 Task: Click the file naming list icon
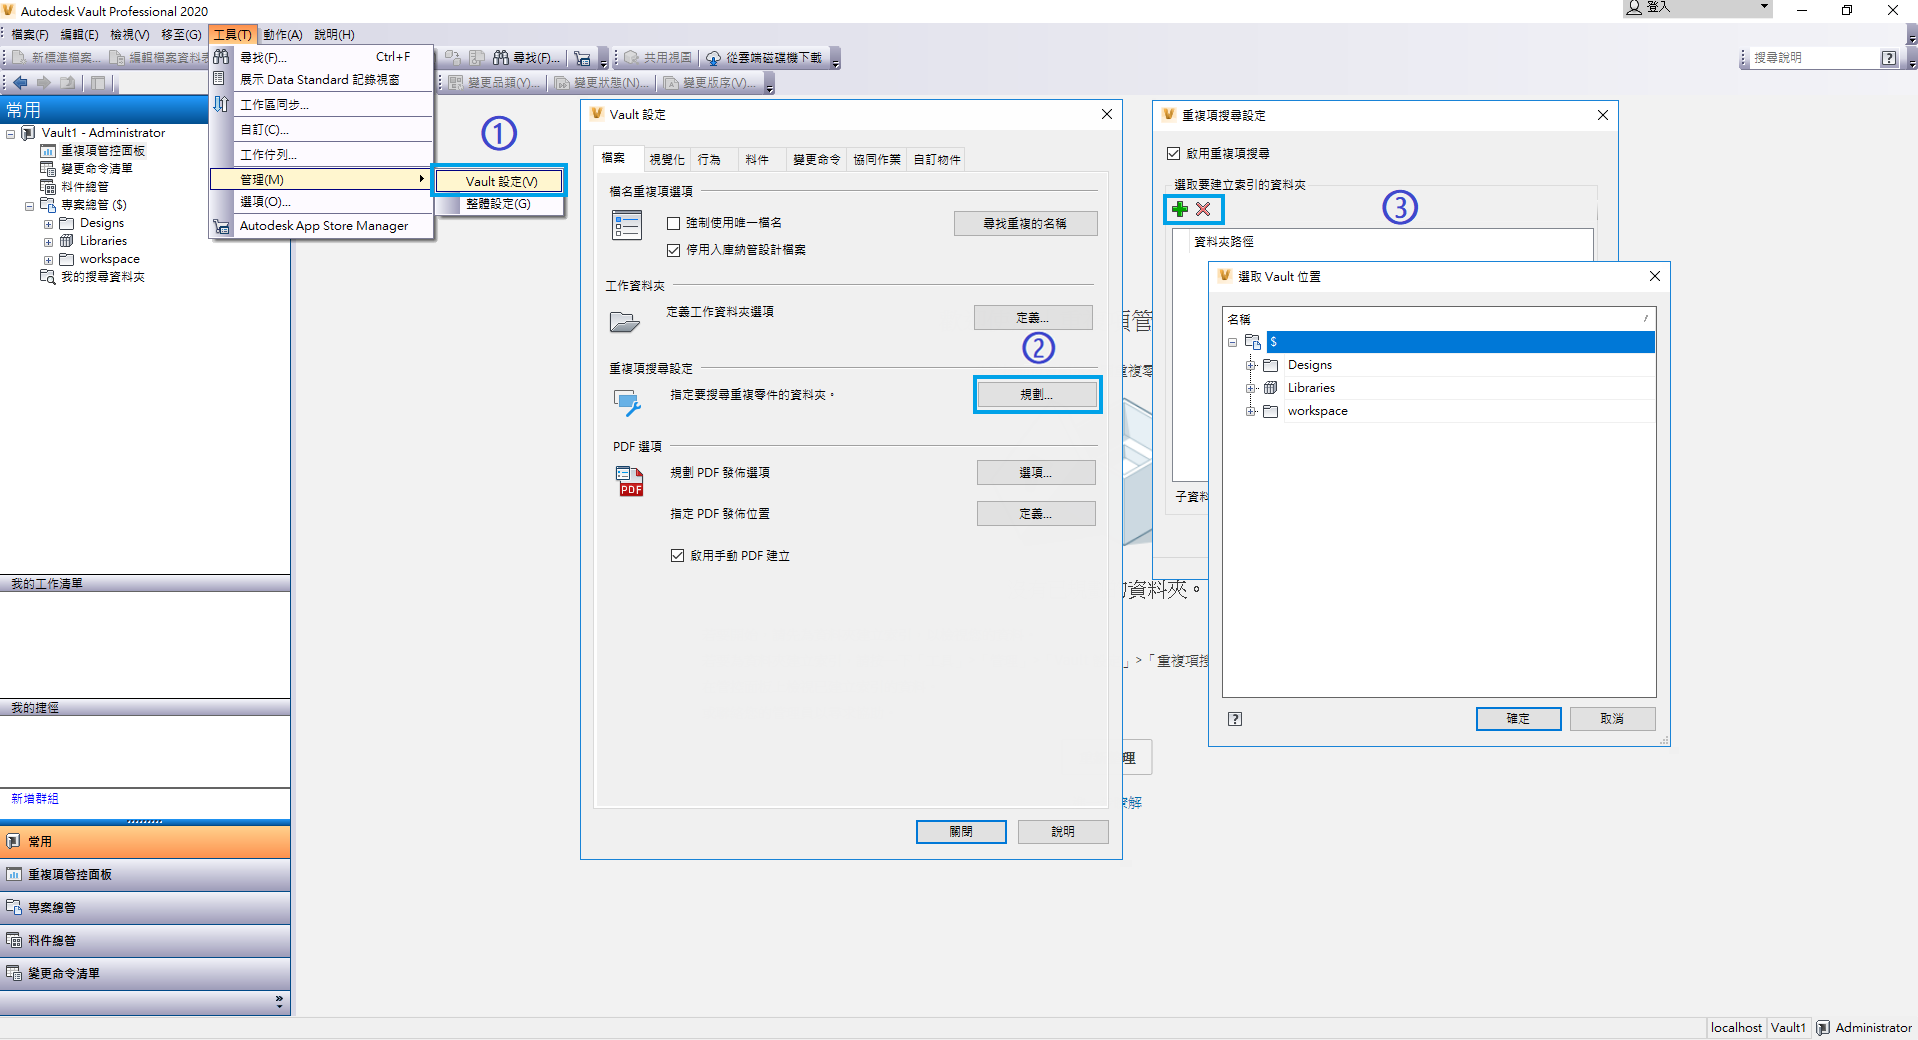click(x=627, y=226)
